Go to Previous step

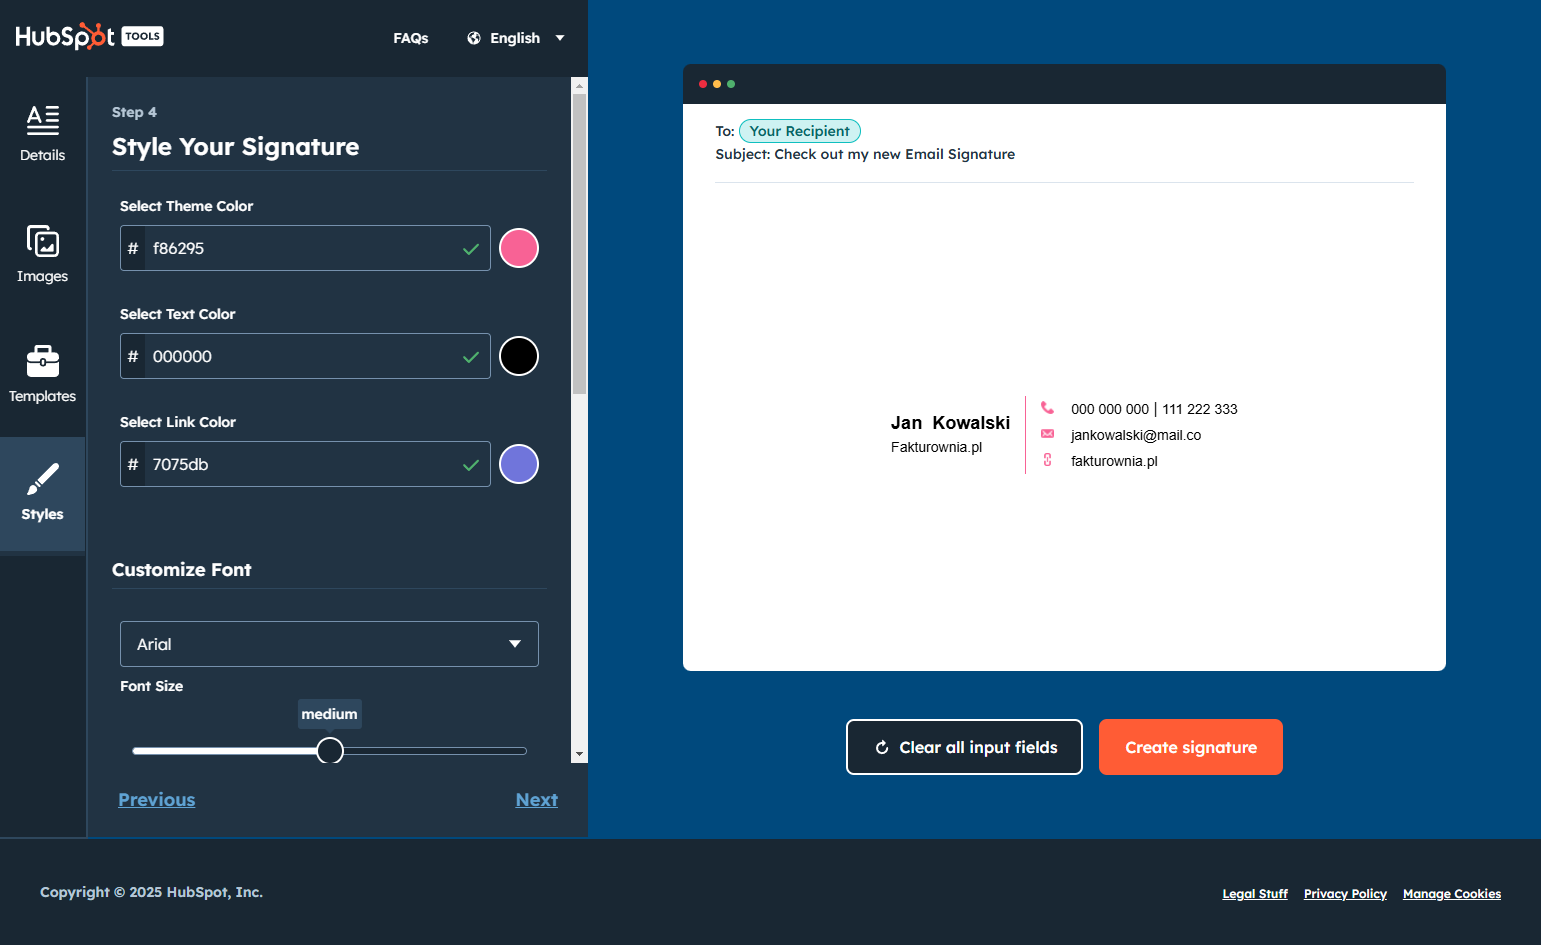(157, 800)
